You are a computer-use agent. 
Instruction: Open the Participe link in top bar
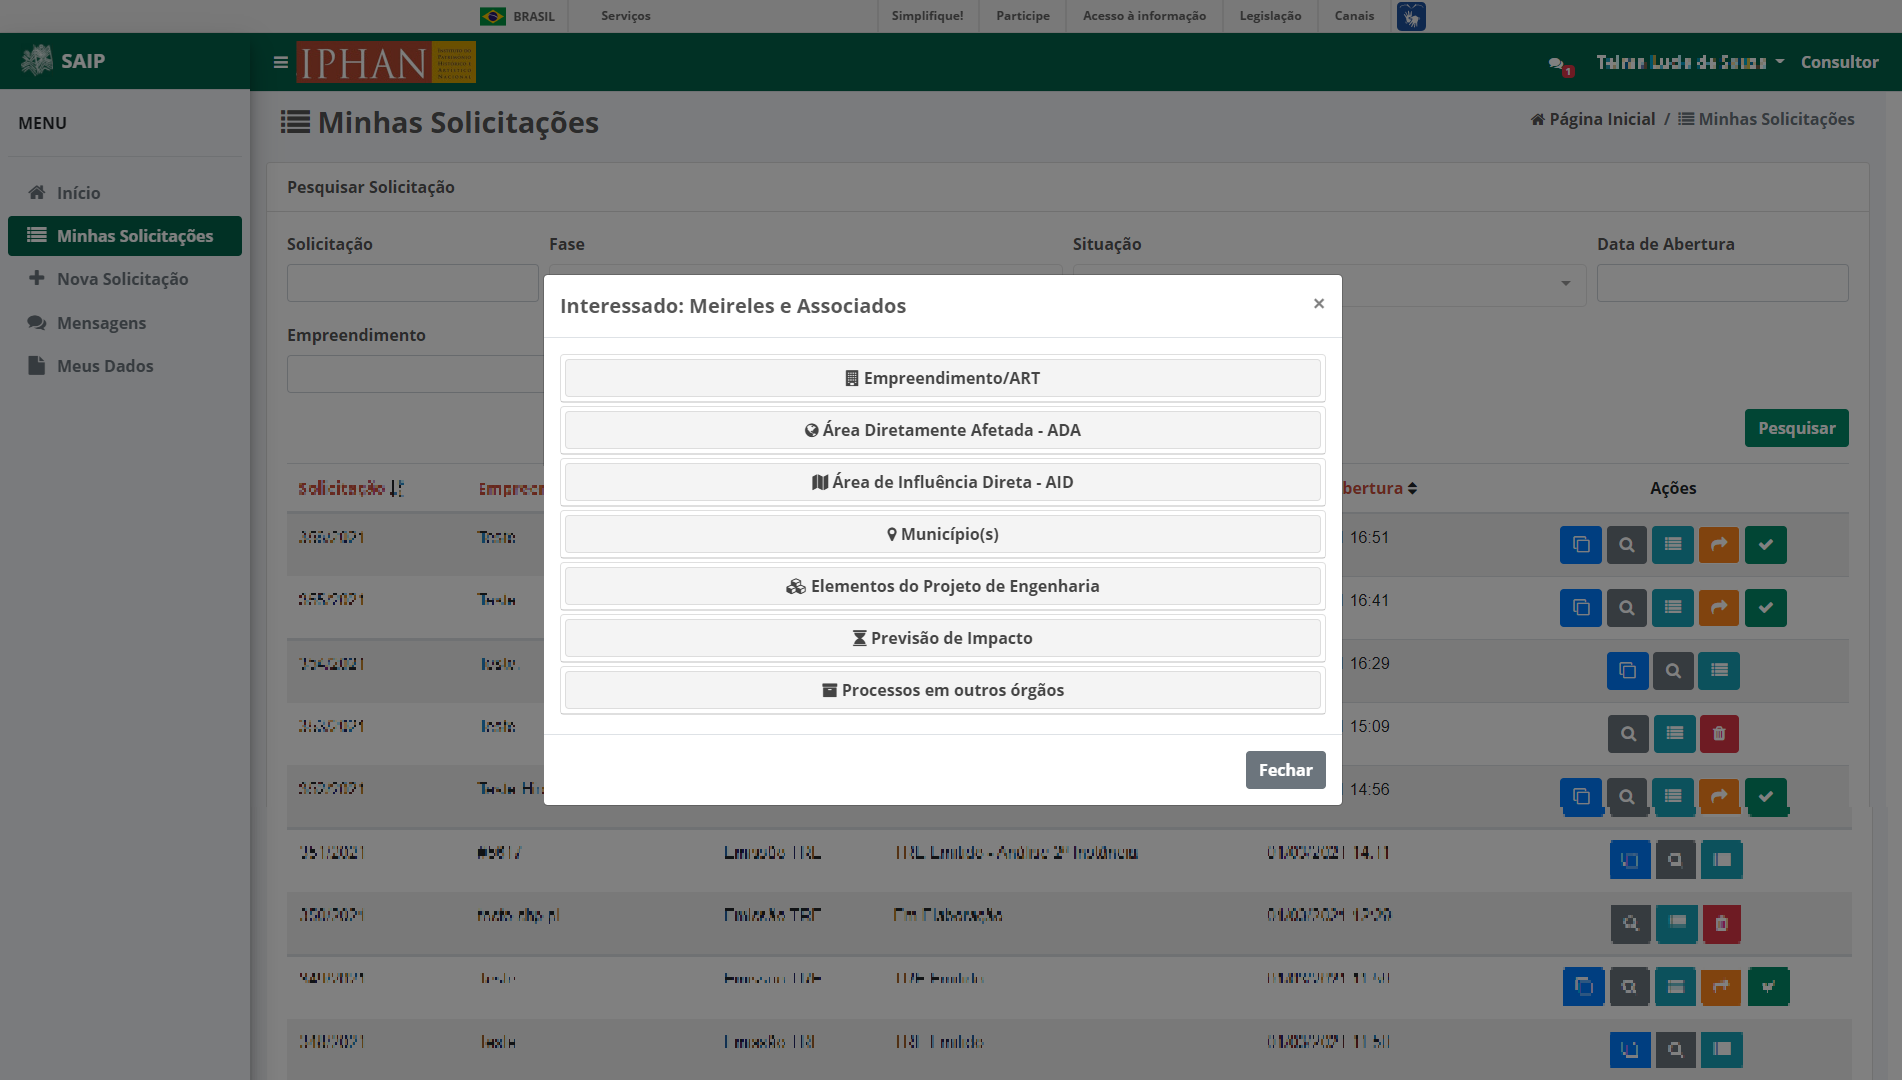tap(1023, 16)
